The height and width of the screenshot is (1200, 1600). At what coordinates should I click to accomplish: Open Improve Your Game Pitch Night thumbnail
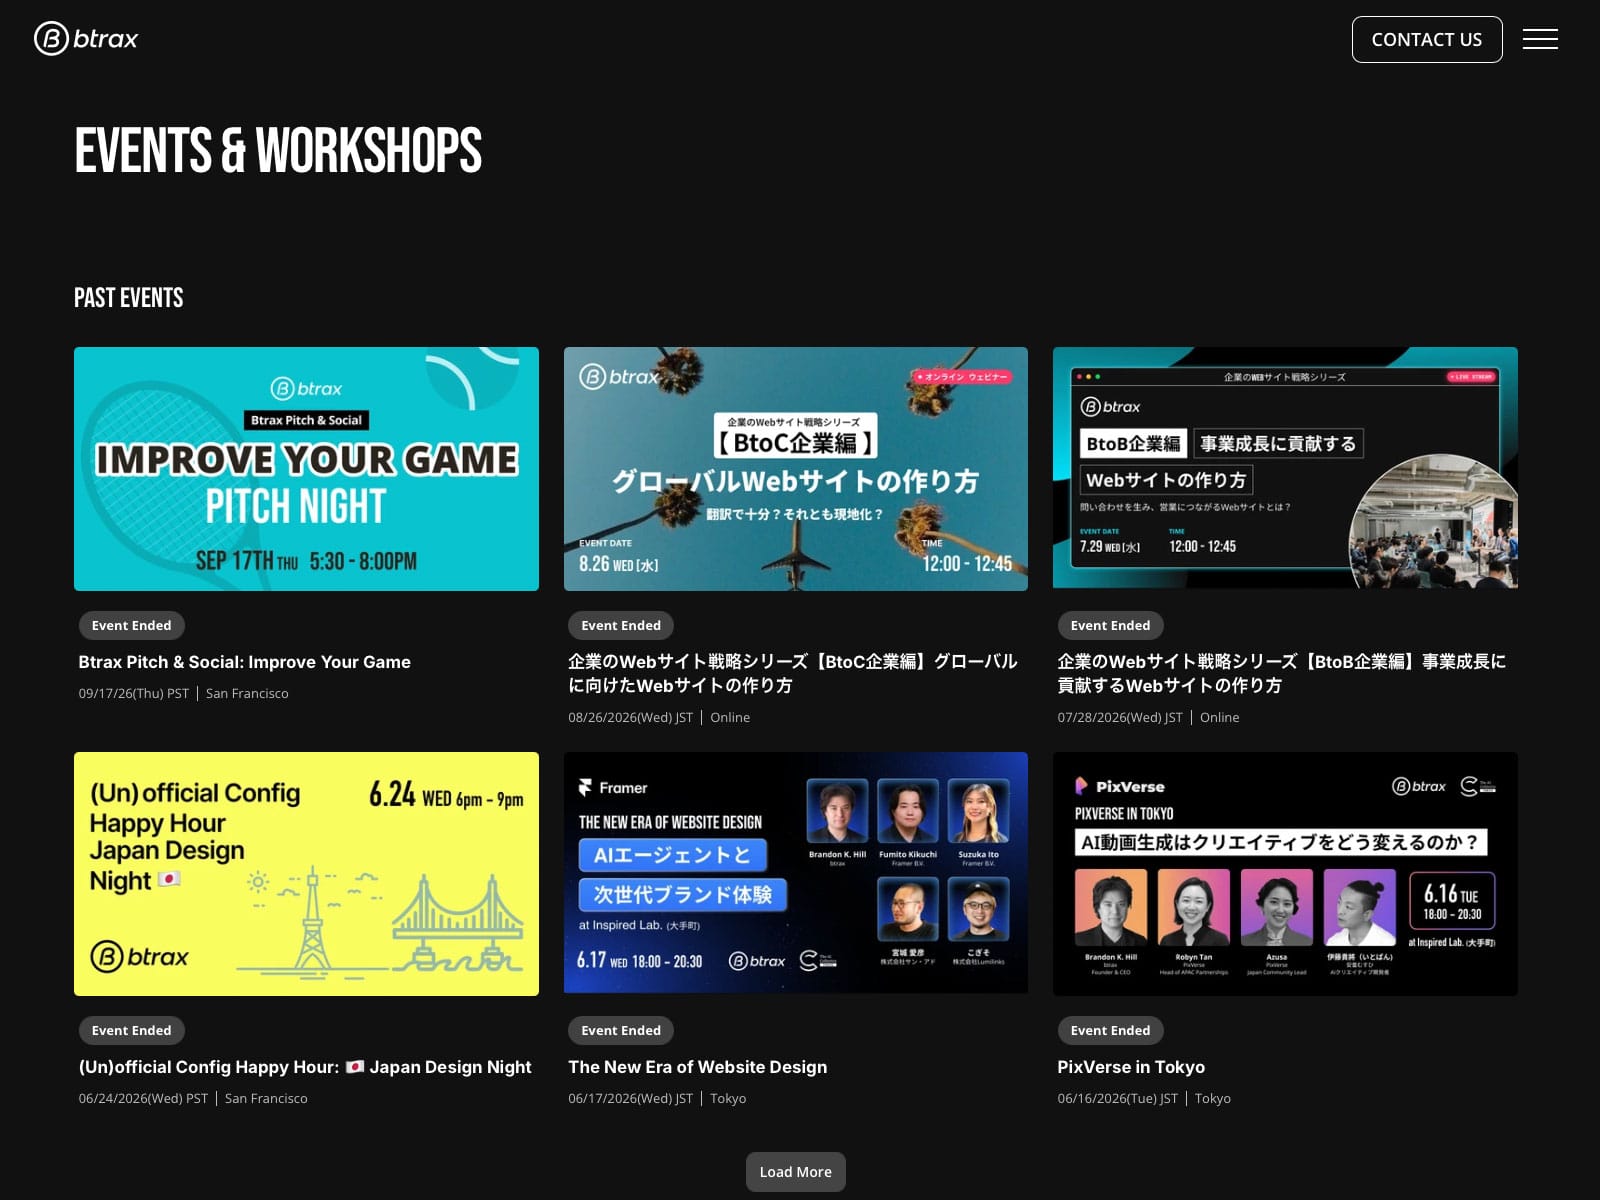coord(306,469)
